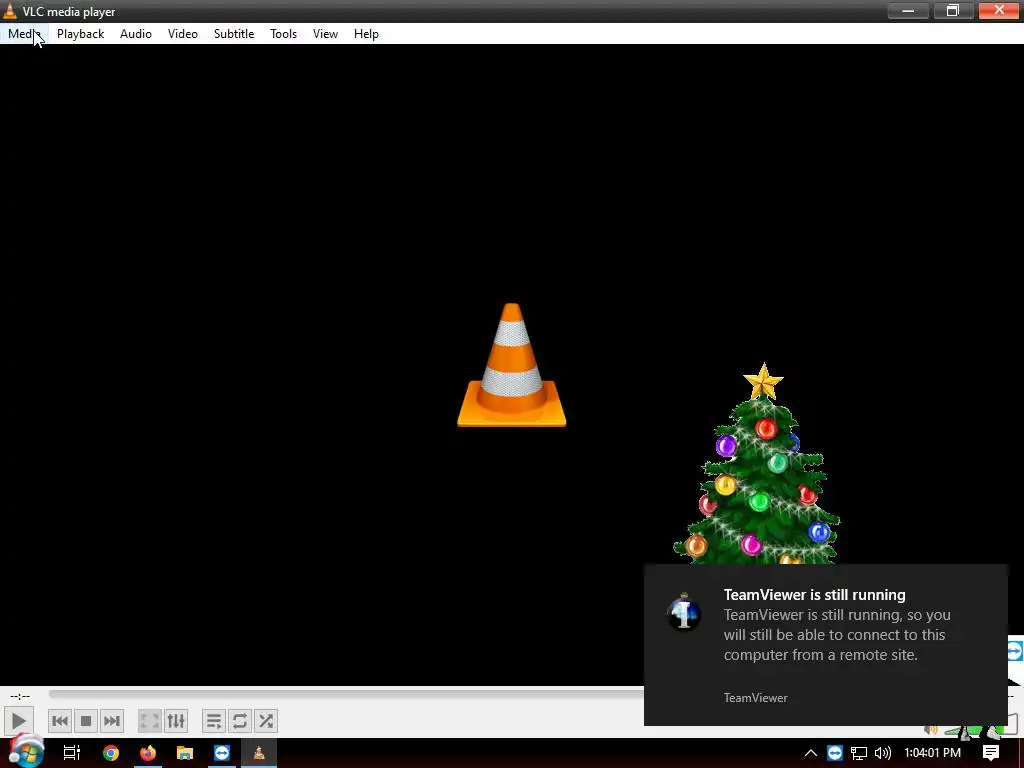Restore down the VLC window

click(x=953, y=10)
